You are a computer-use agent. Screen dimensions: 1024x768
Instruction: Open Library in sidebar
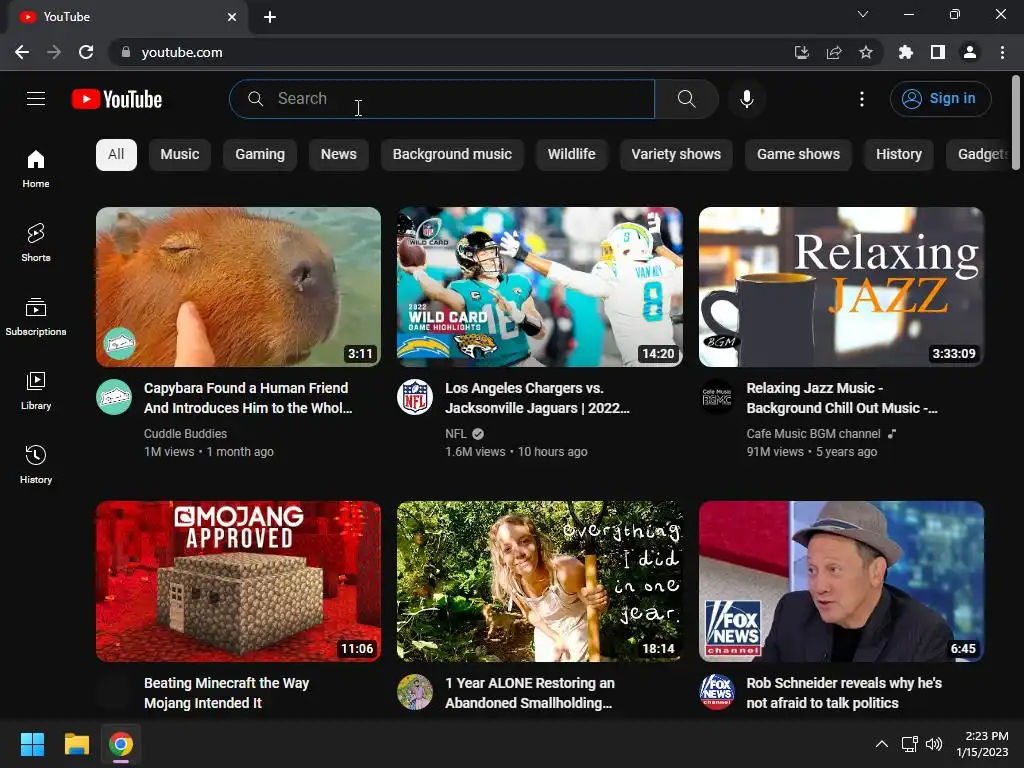click(x=36, y=391)
